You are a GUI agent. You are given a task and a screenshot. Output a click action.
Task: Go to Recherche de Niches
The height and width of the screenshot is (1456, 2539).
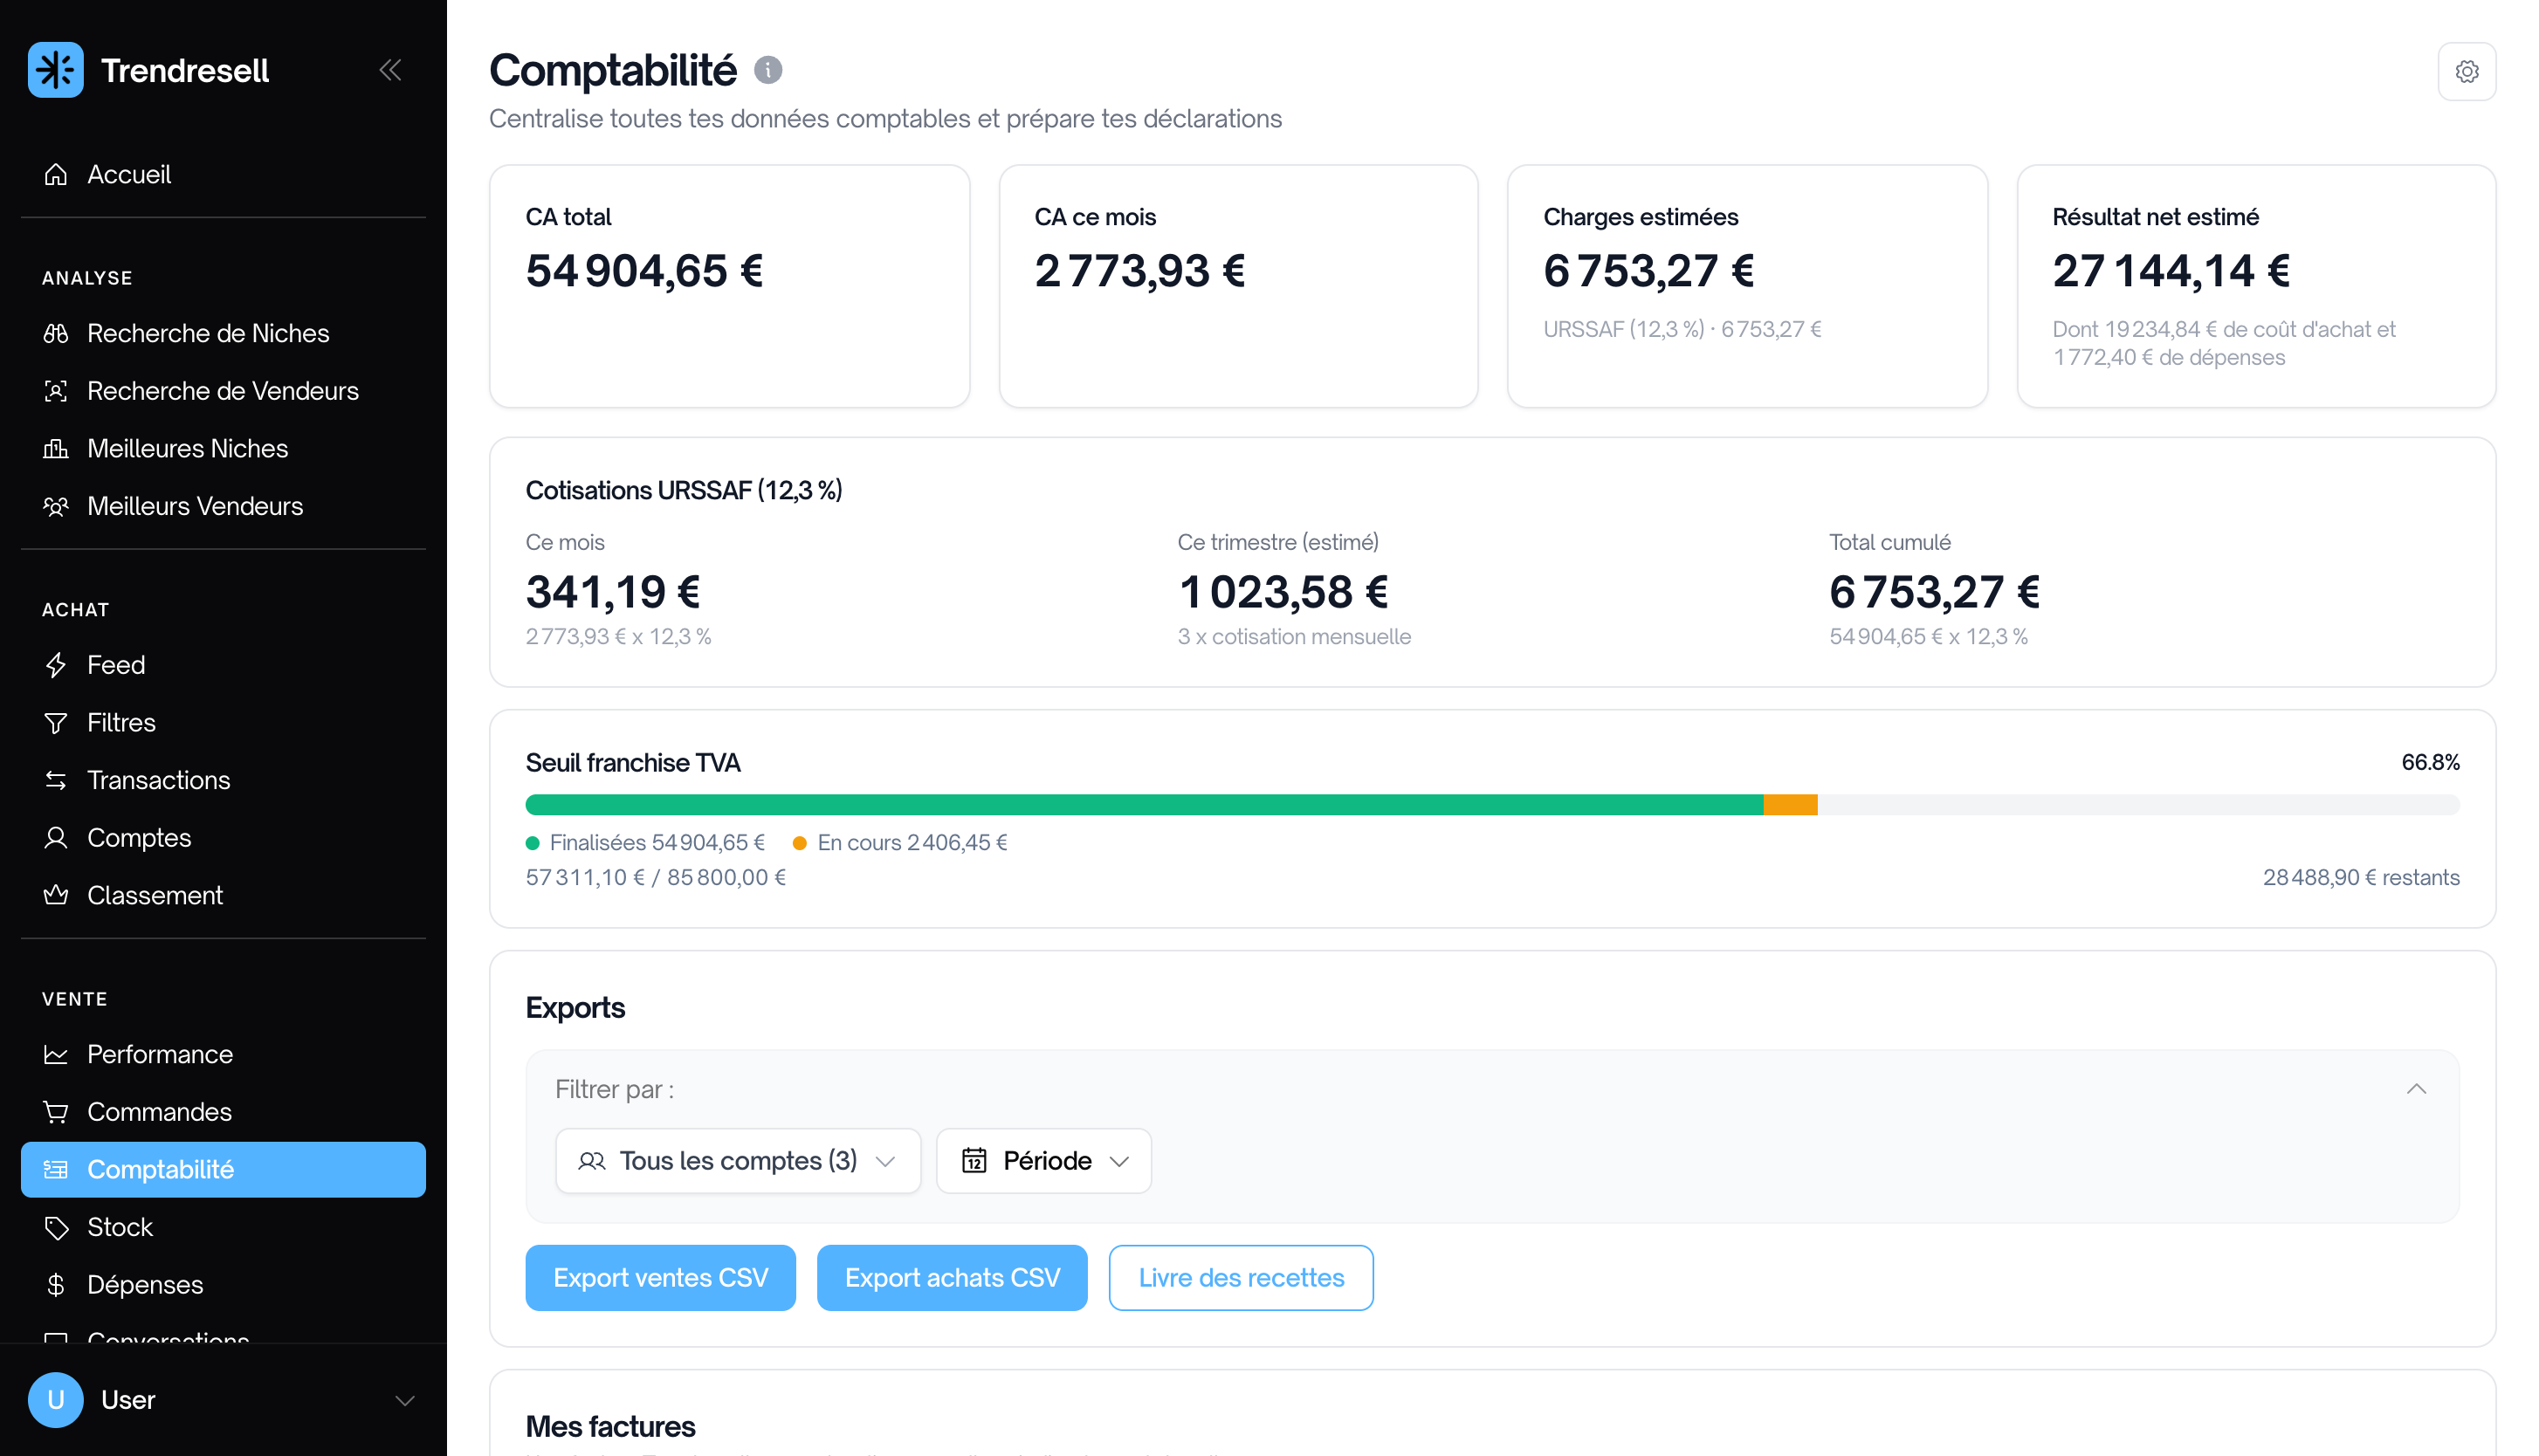pos(223,333)
